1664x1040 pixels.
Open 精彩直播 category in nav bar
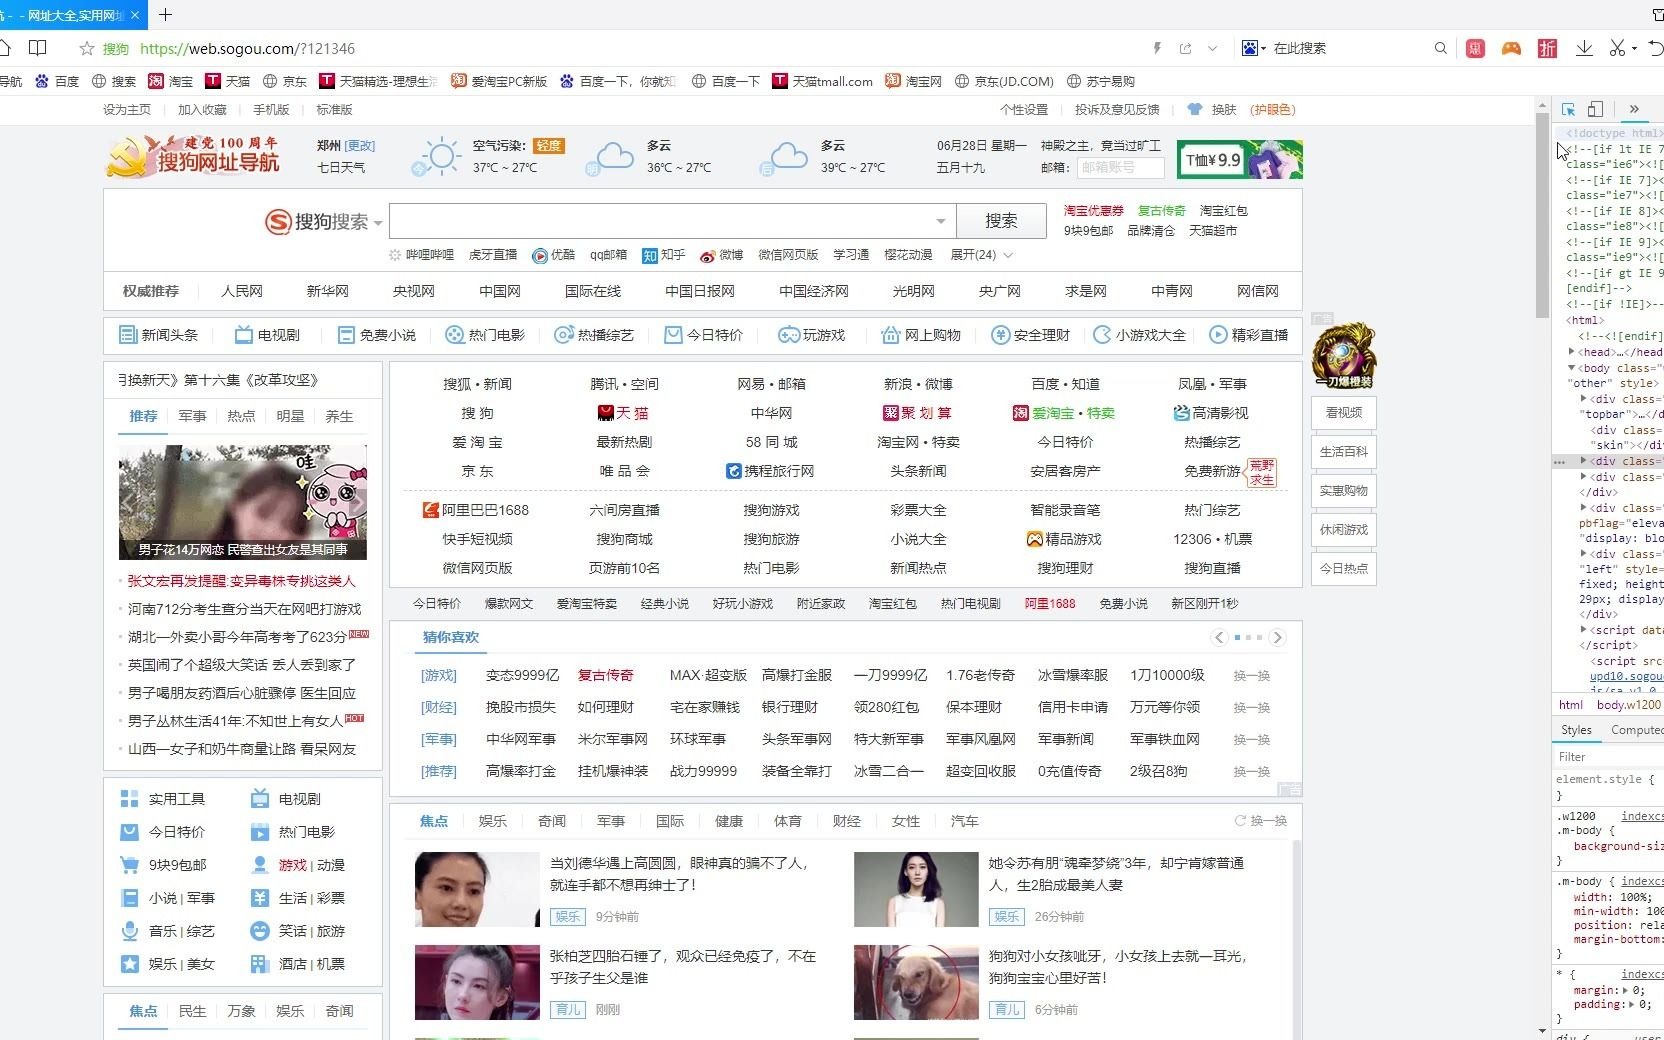click(x=1249, y=335)
